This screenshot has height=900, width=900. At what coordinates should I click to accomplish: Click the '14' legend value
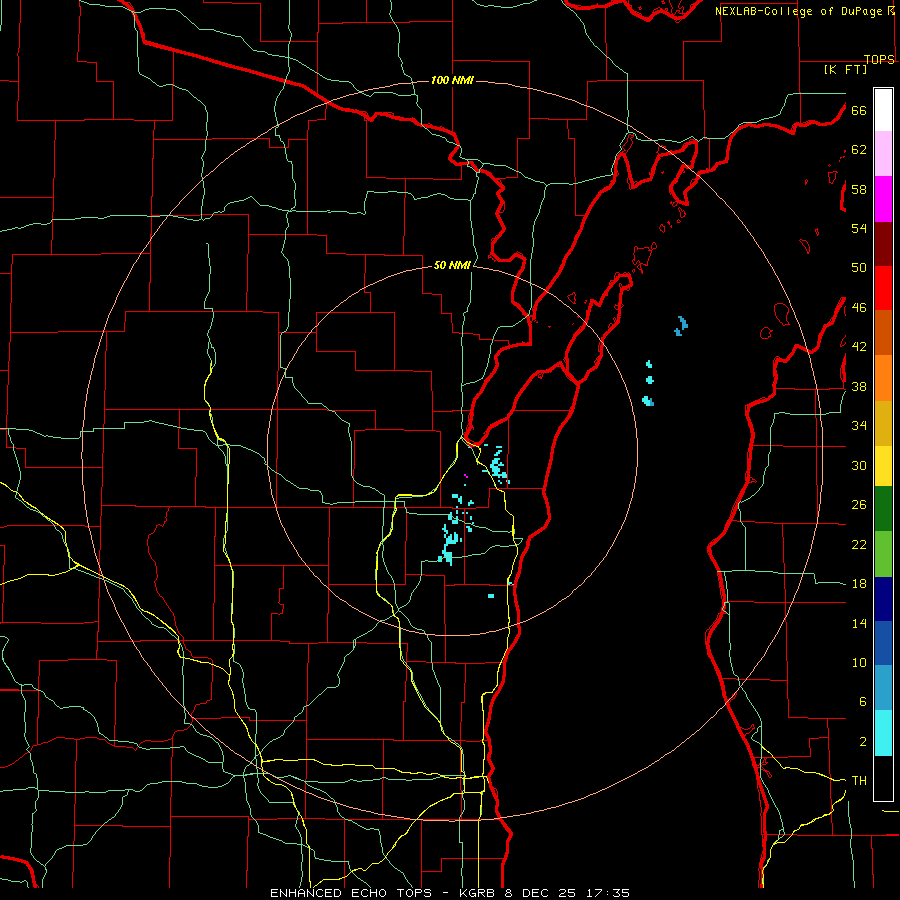pos(859,623)
